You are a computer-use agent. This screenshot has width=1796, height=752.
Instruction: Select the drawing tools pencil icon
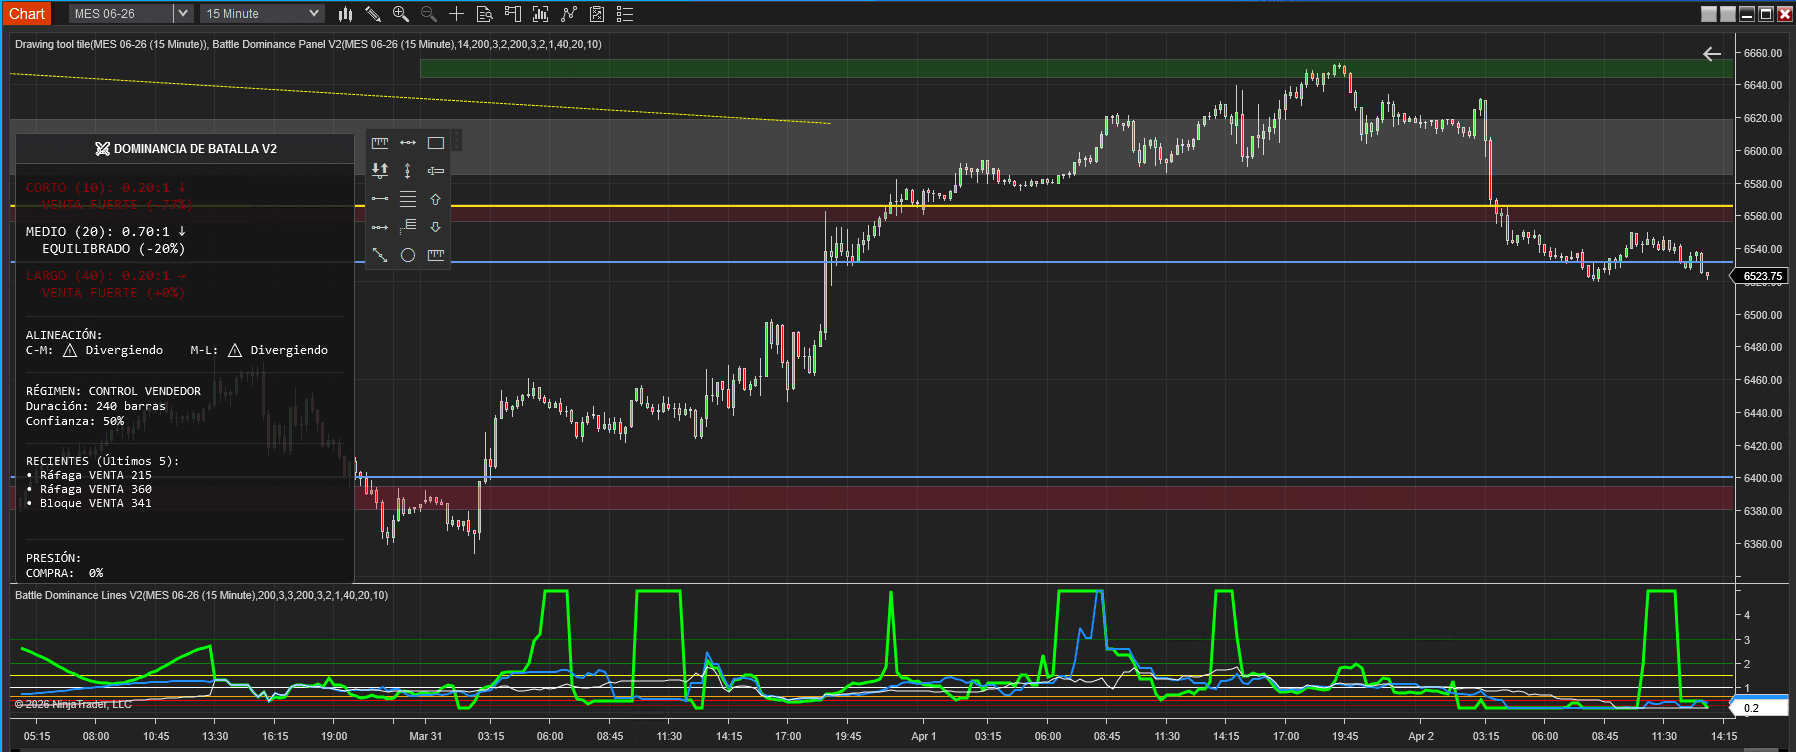(x=373, y=14)
